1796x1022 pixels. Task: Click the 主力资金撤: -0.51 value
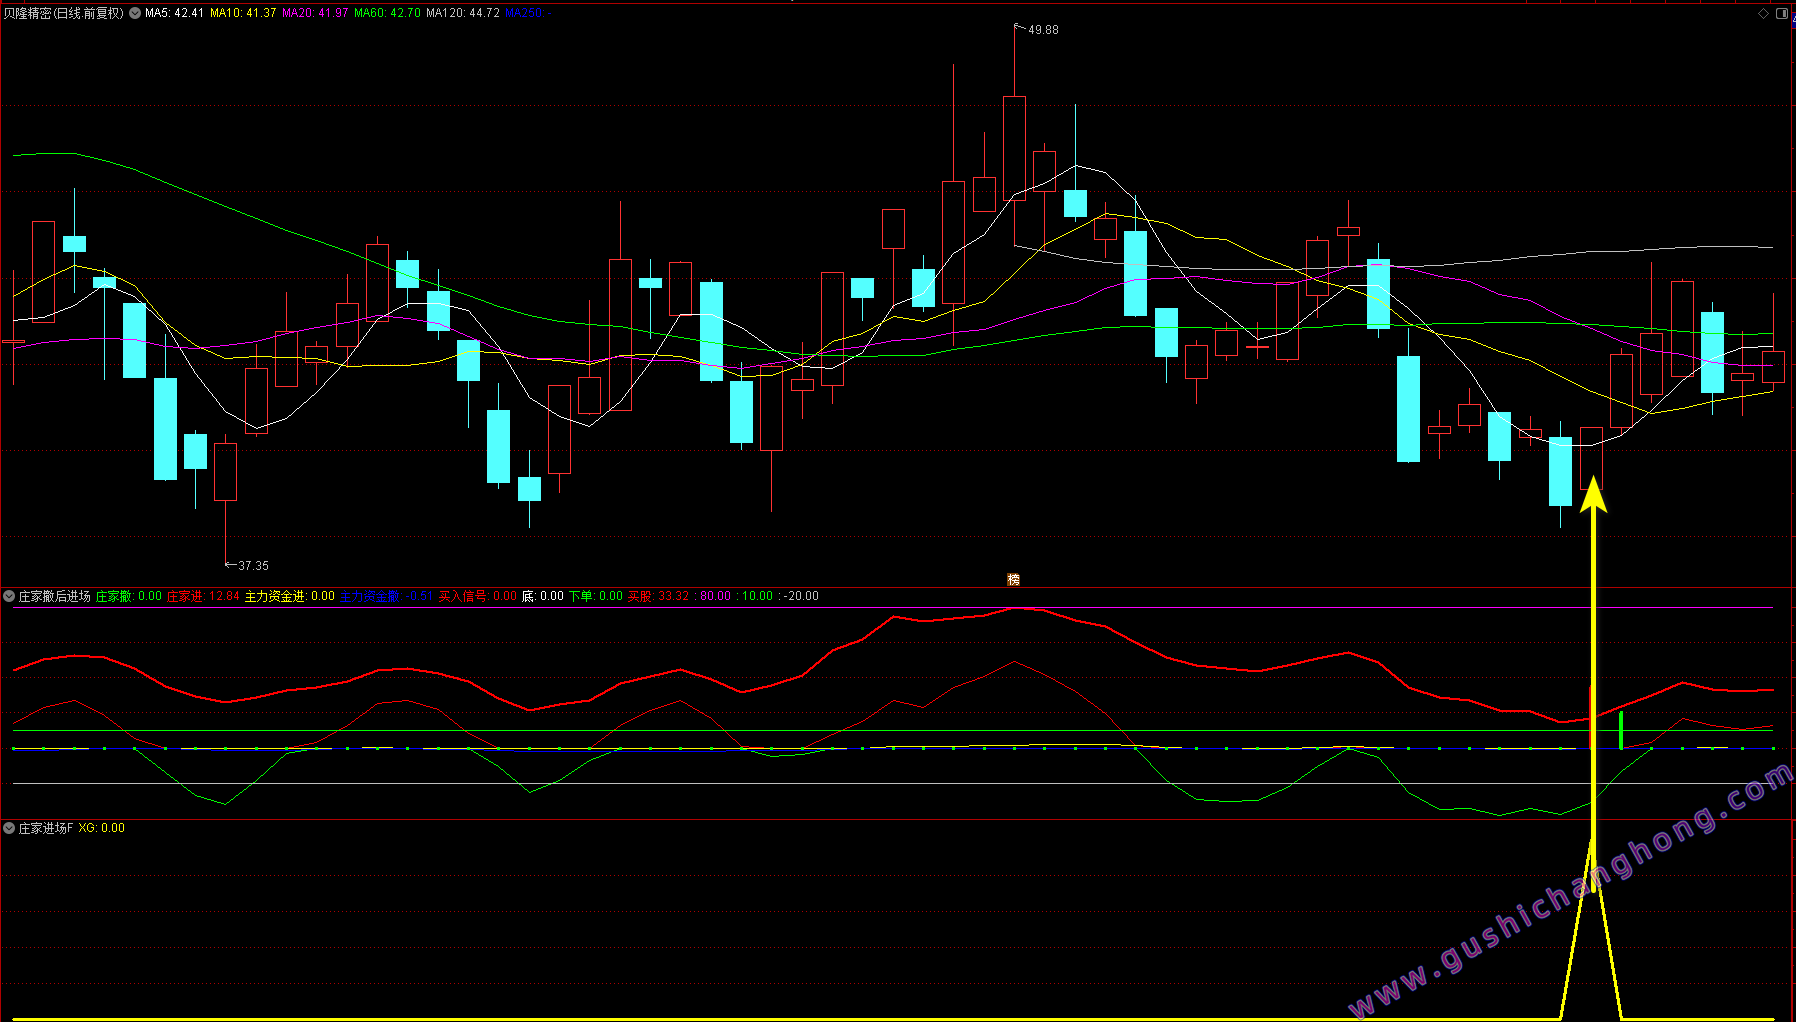click(x=387, y=596)
